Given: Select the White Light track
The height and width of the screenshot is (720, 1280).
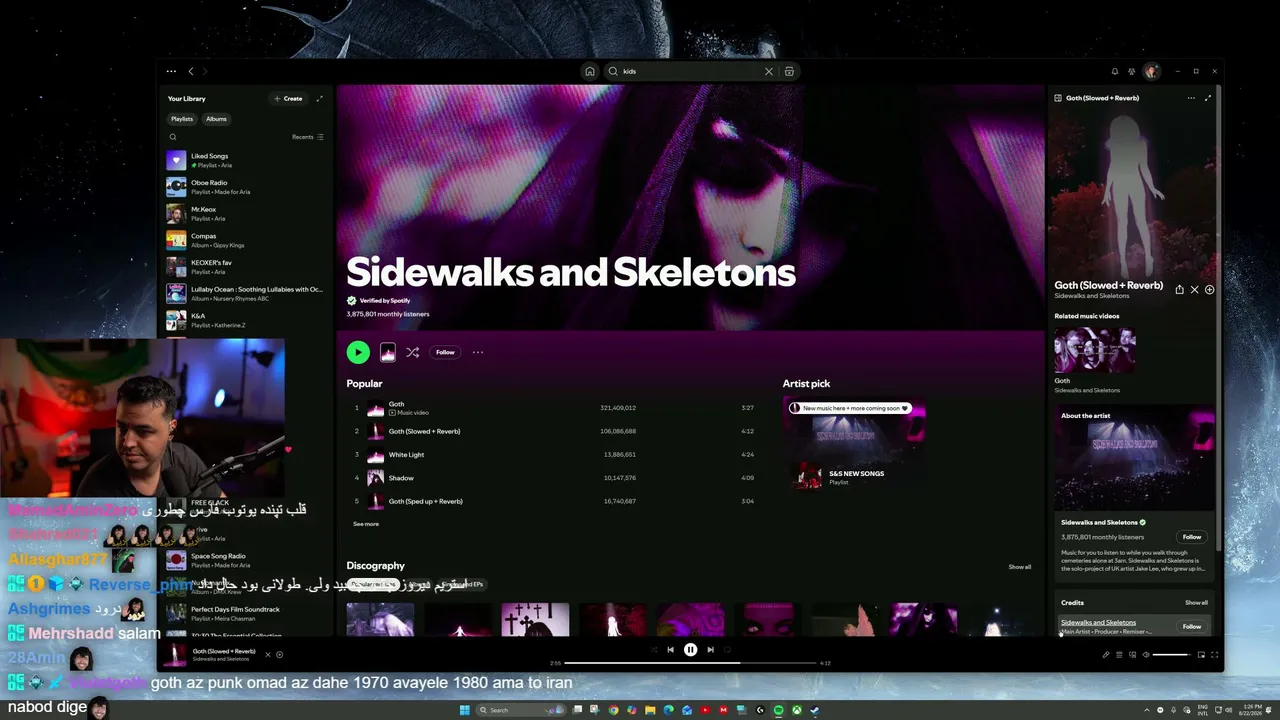Looking at the screenshot, I should [554, 455].
